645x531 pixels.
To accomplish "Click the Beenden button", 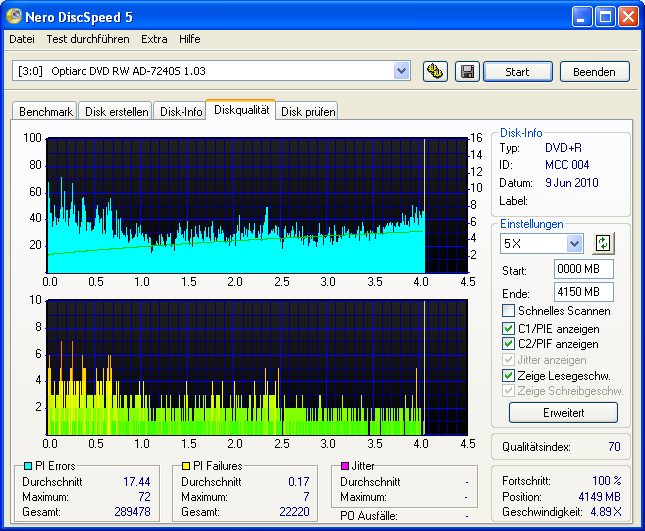I will [594, 72].
